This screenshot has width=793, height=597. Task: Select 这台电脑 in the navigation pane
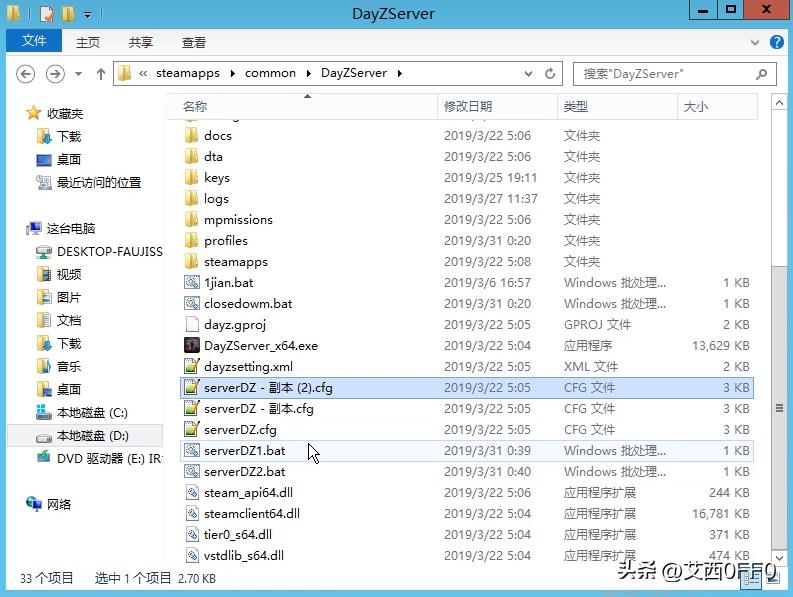tap(70, 229)
